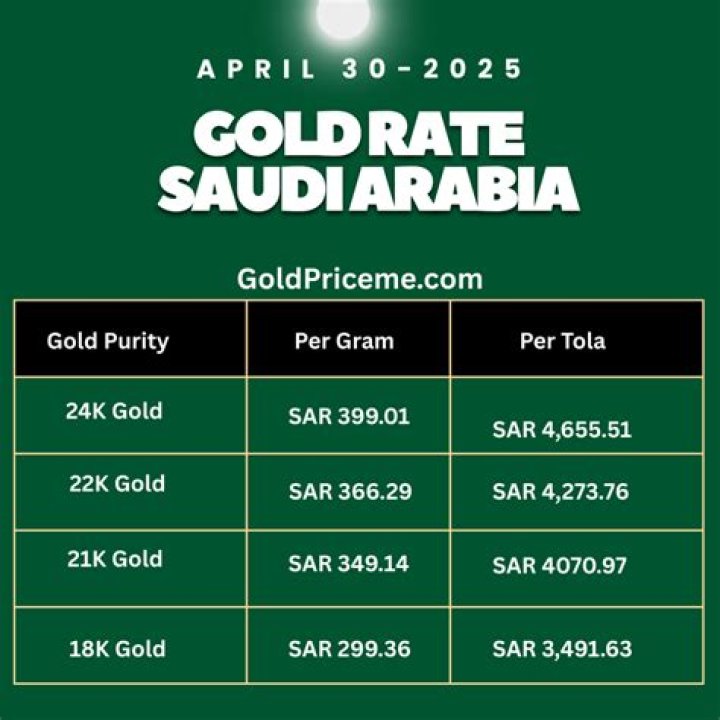
Task: Click the Per Tola column header
Action: click(x=562, y=341)
